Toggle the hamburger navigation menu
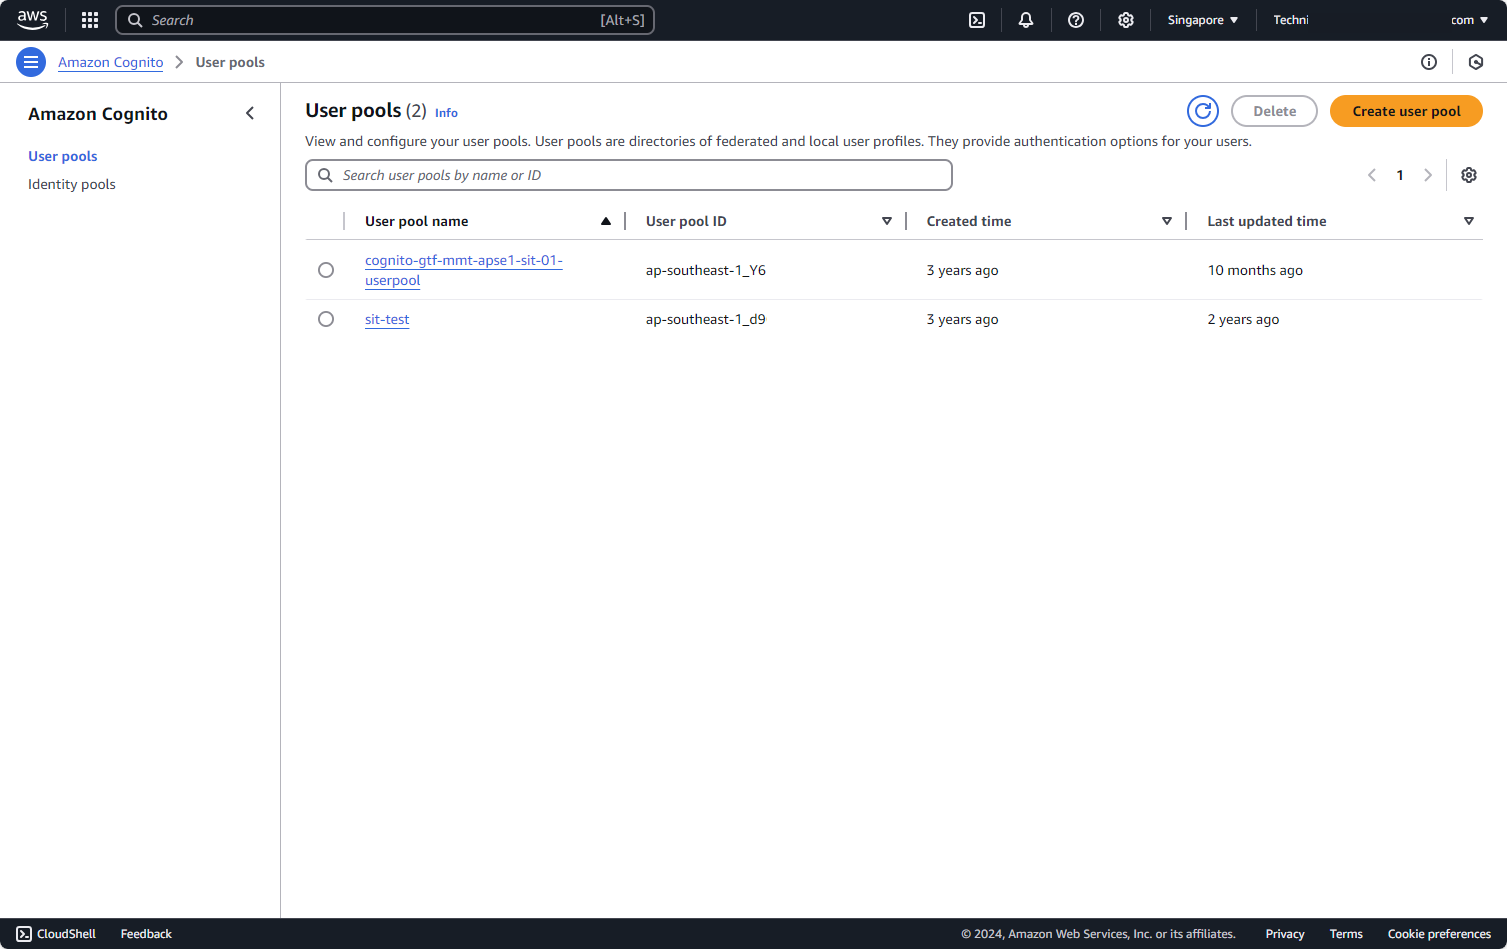The image size is (1507, 949). [x=31, y=62]
